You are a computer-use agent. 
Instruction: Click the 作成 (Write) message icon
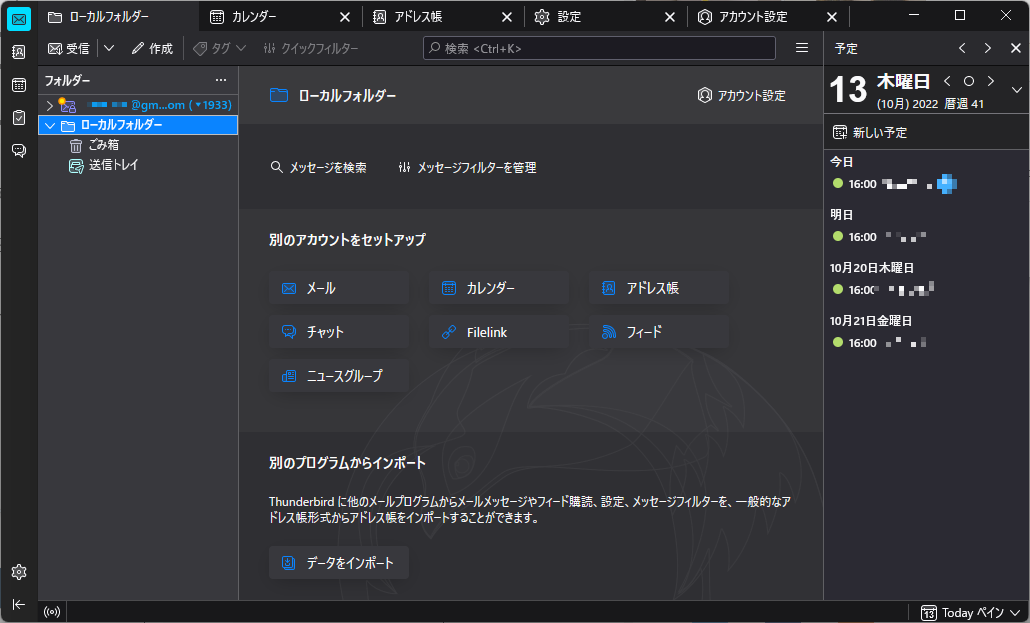152,47
